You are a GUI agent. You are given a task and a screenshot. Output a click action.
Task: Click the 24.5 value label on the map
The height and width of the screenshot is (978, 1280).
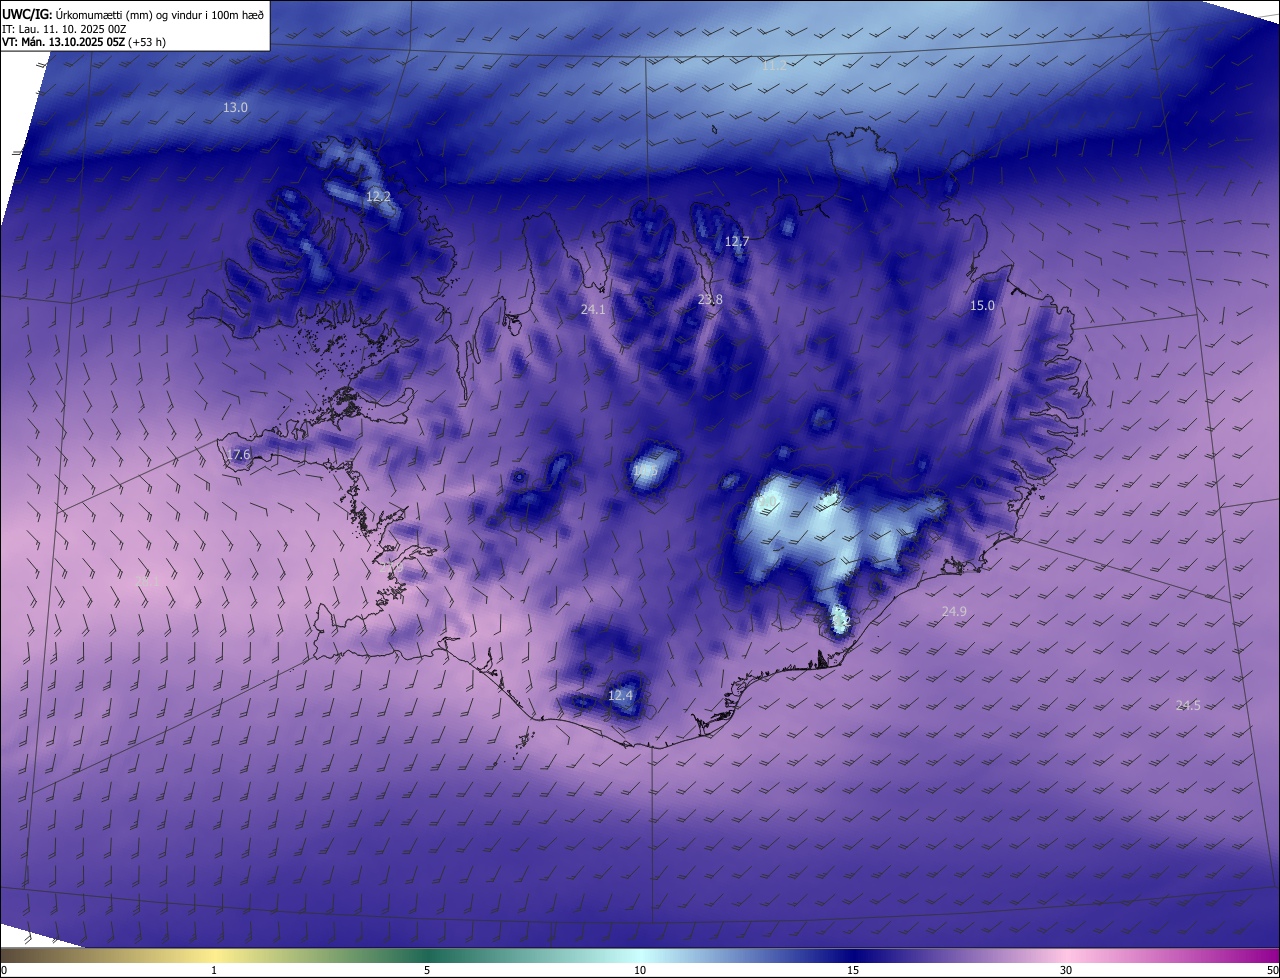(1187, 706)
